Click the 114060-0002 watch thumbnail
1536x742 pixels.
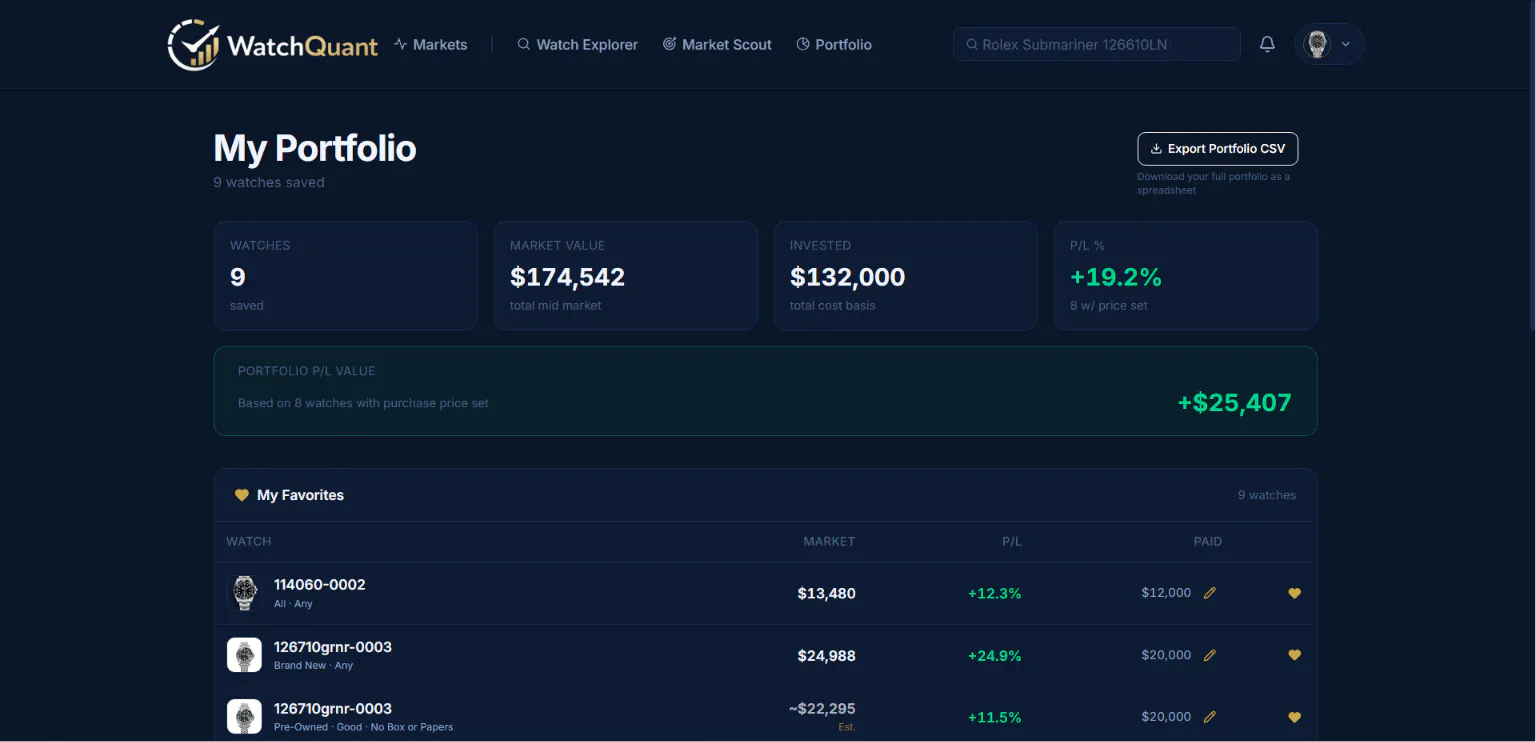[x=244, y=593]
